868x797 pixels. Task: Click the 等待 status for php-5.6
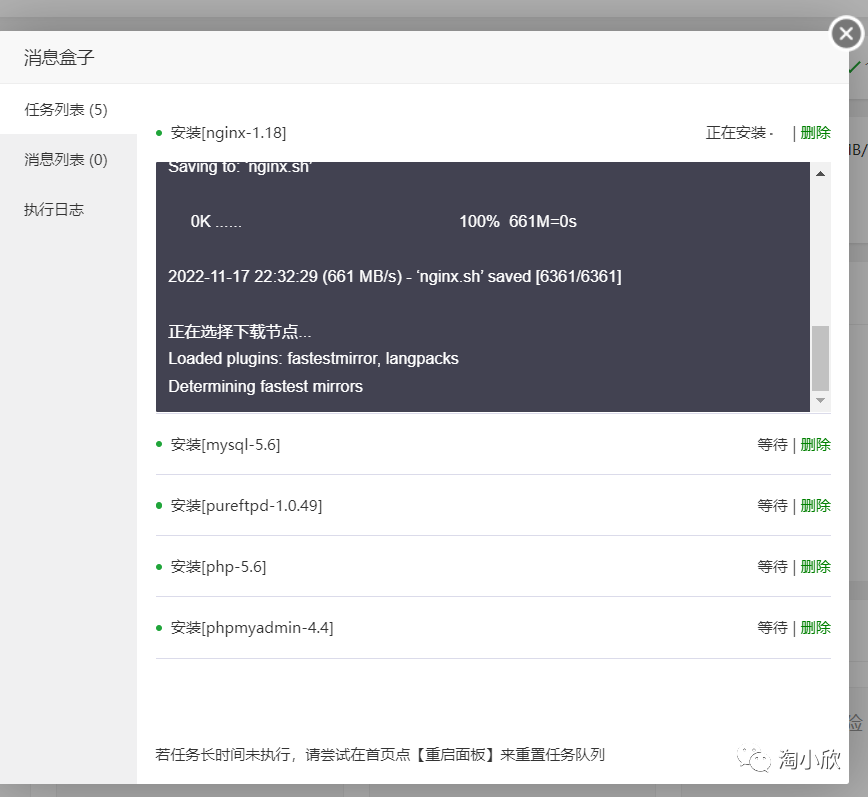coord(772,566)
